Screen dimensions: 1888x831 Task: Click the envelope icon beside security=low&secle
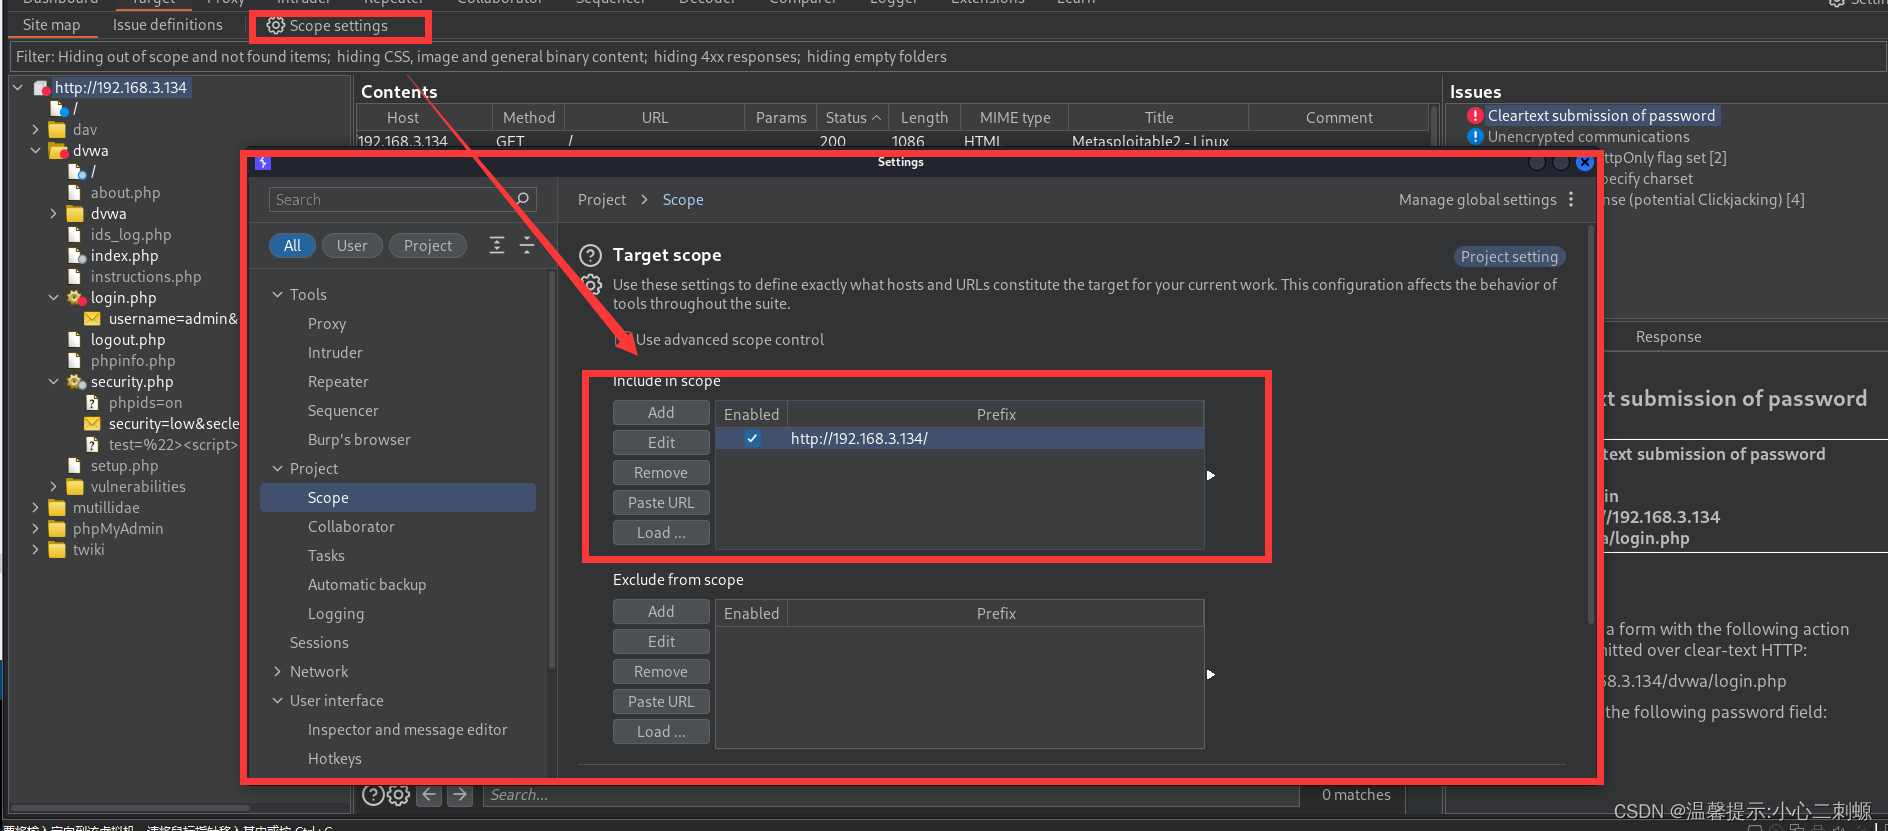[x=92, y=424]
